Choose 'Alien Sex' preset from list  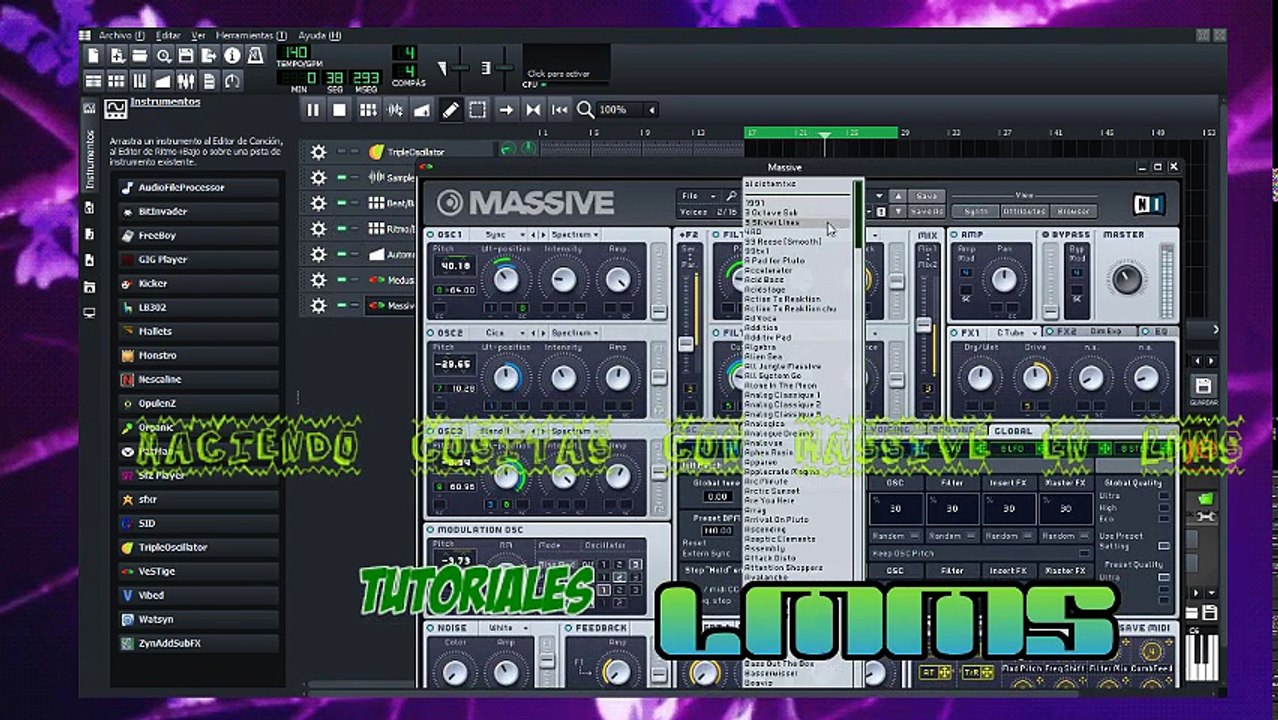(x=763, y=357)
